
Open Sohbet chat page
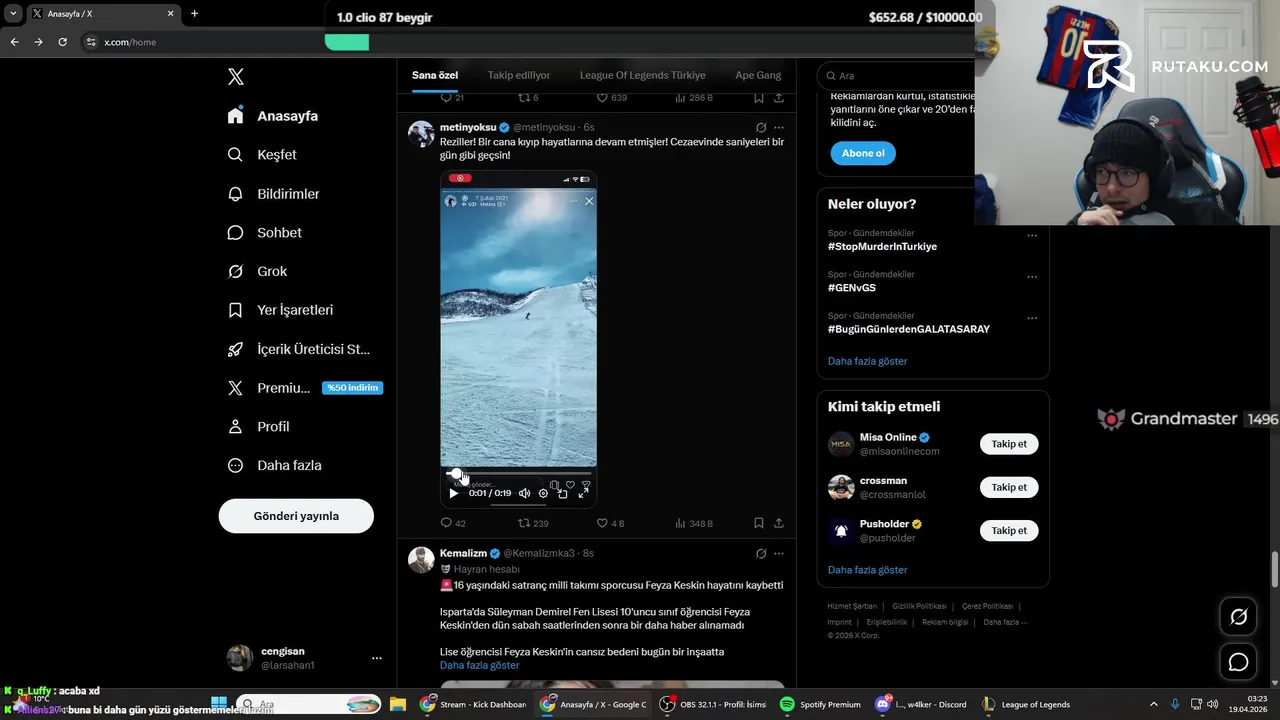click(x=264, y=233)
